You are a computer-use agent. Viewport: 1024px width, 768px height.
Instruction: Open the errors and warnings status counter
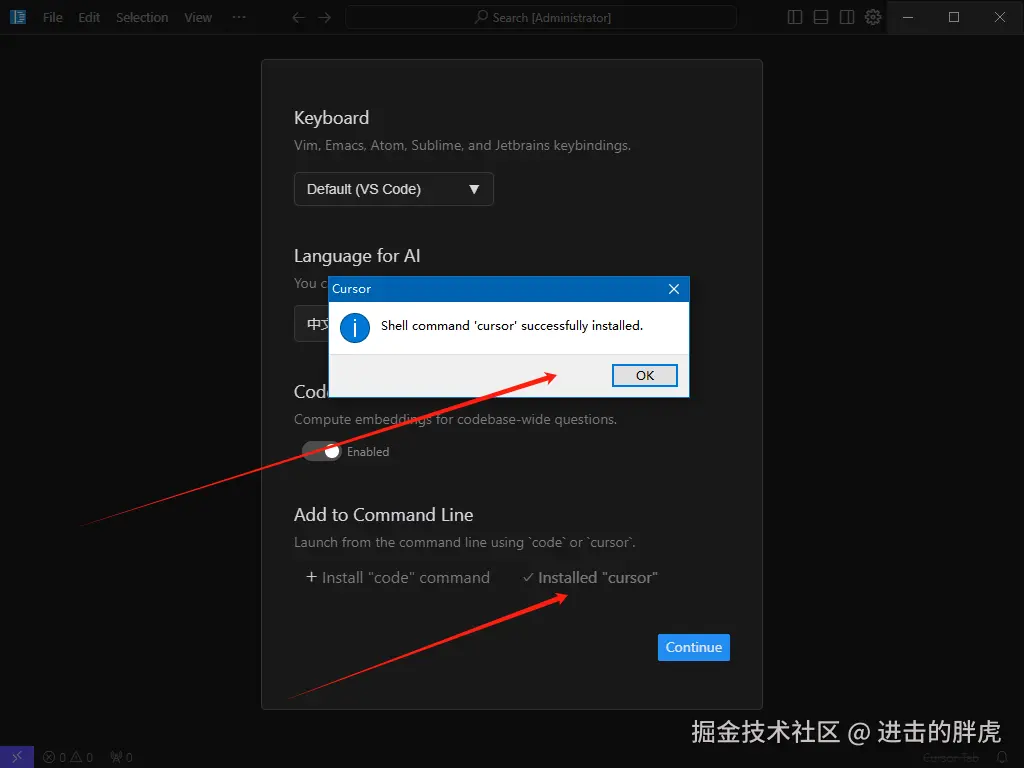(68, 758)
